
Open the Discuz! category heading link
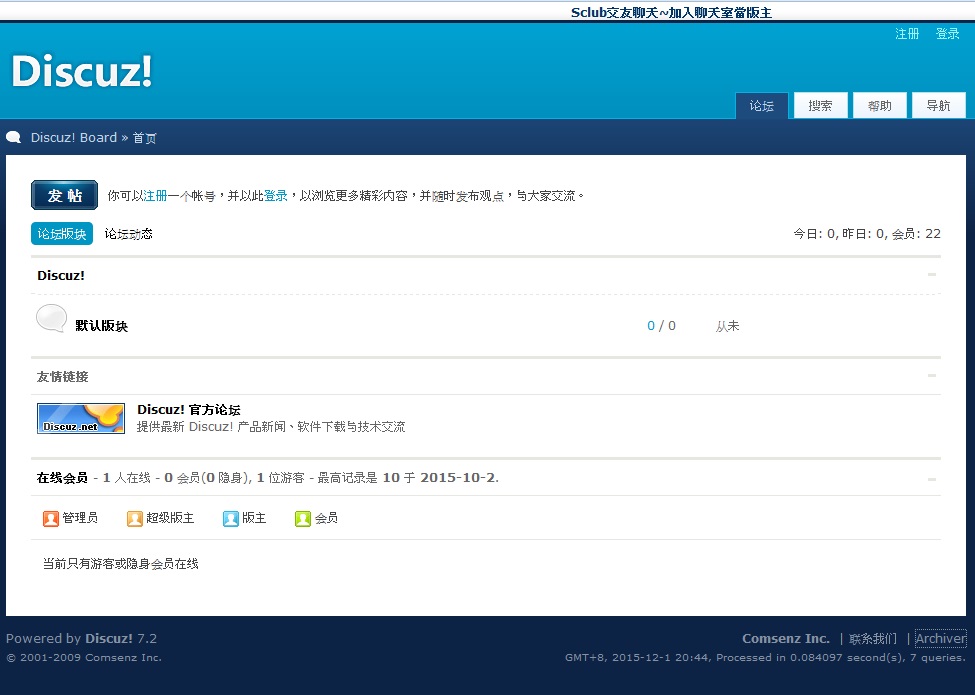point(61,275)
